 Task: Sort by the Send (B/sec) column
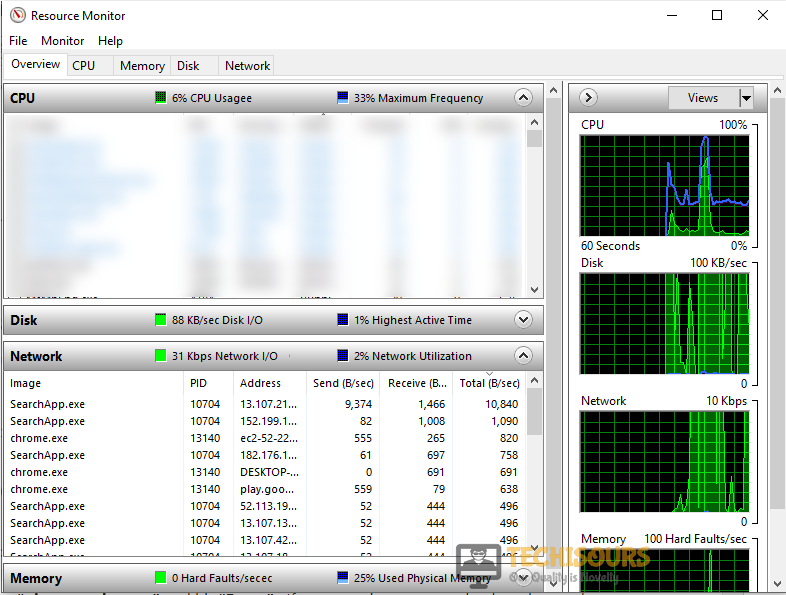point(343,383)
